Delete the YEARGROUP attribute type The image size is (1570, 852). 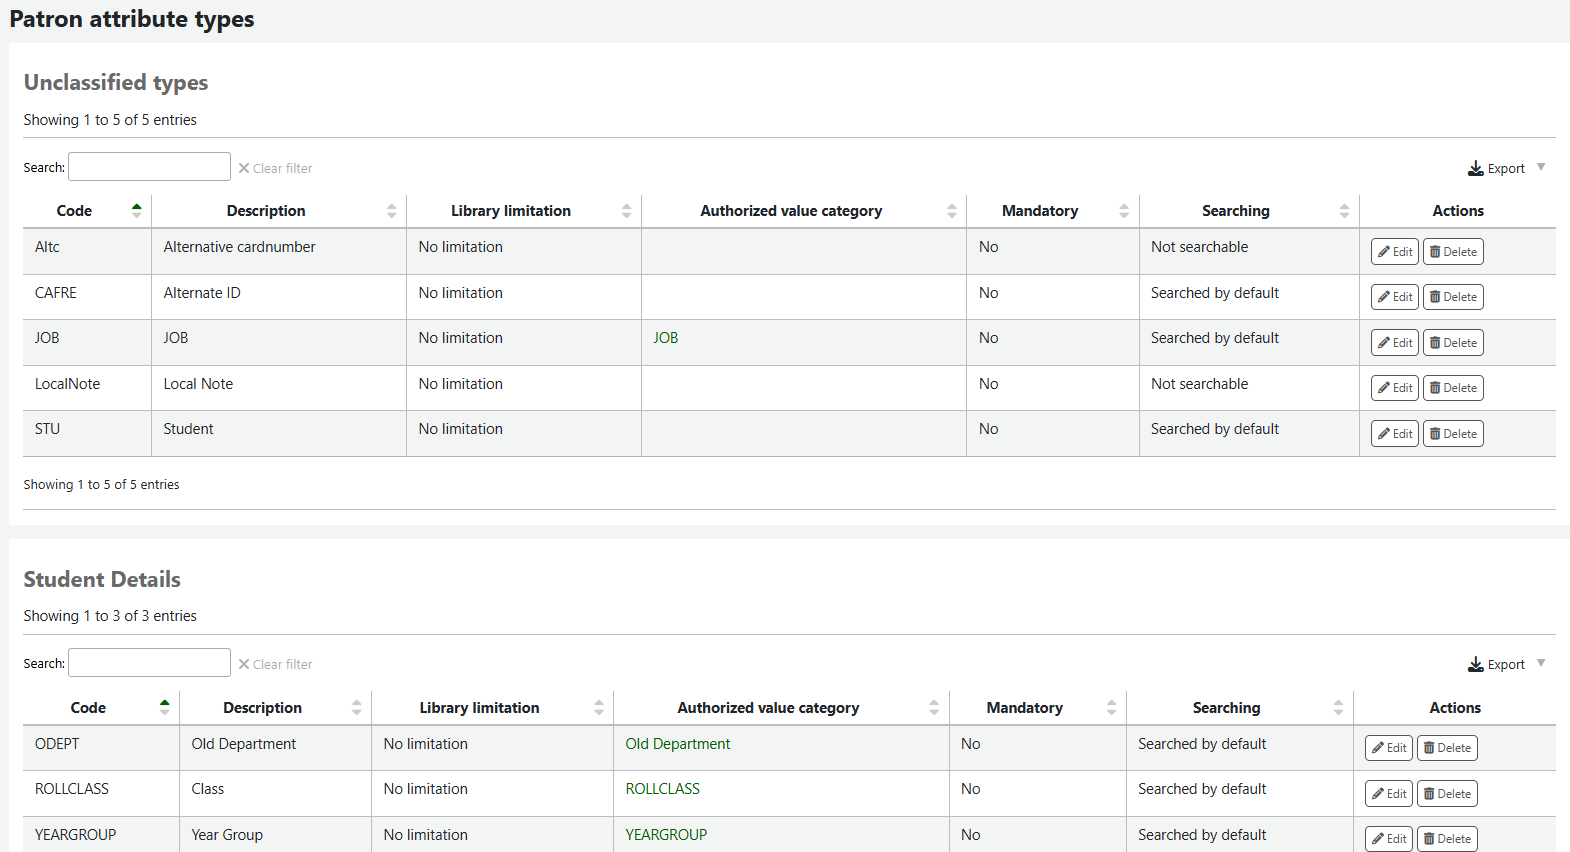tap(1446, 839)
